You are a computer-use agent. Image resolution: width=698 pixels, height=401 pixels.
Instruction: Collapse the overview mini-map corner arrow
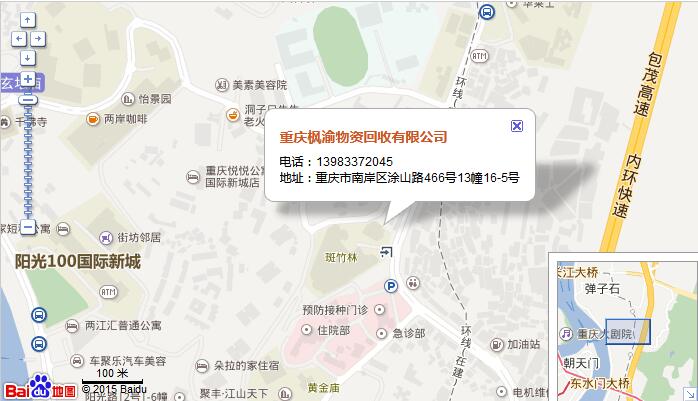690,393
